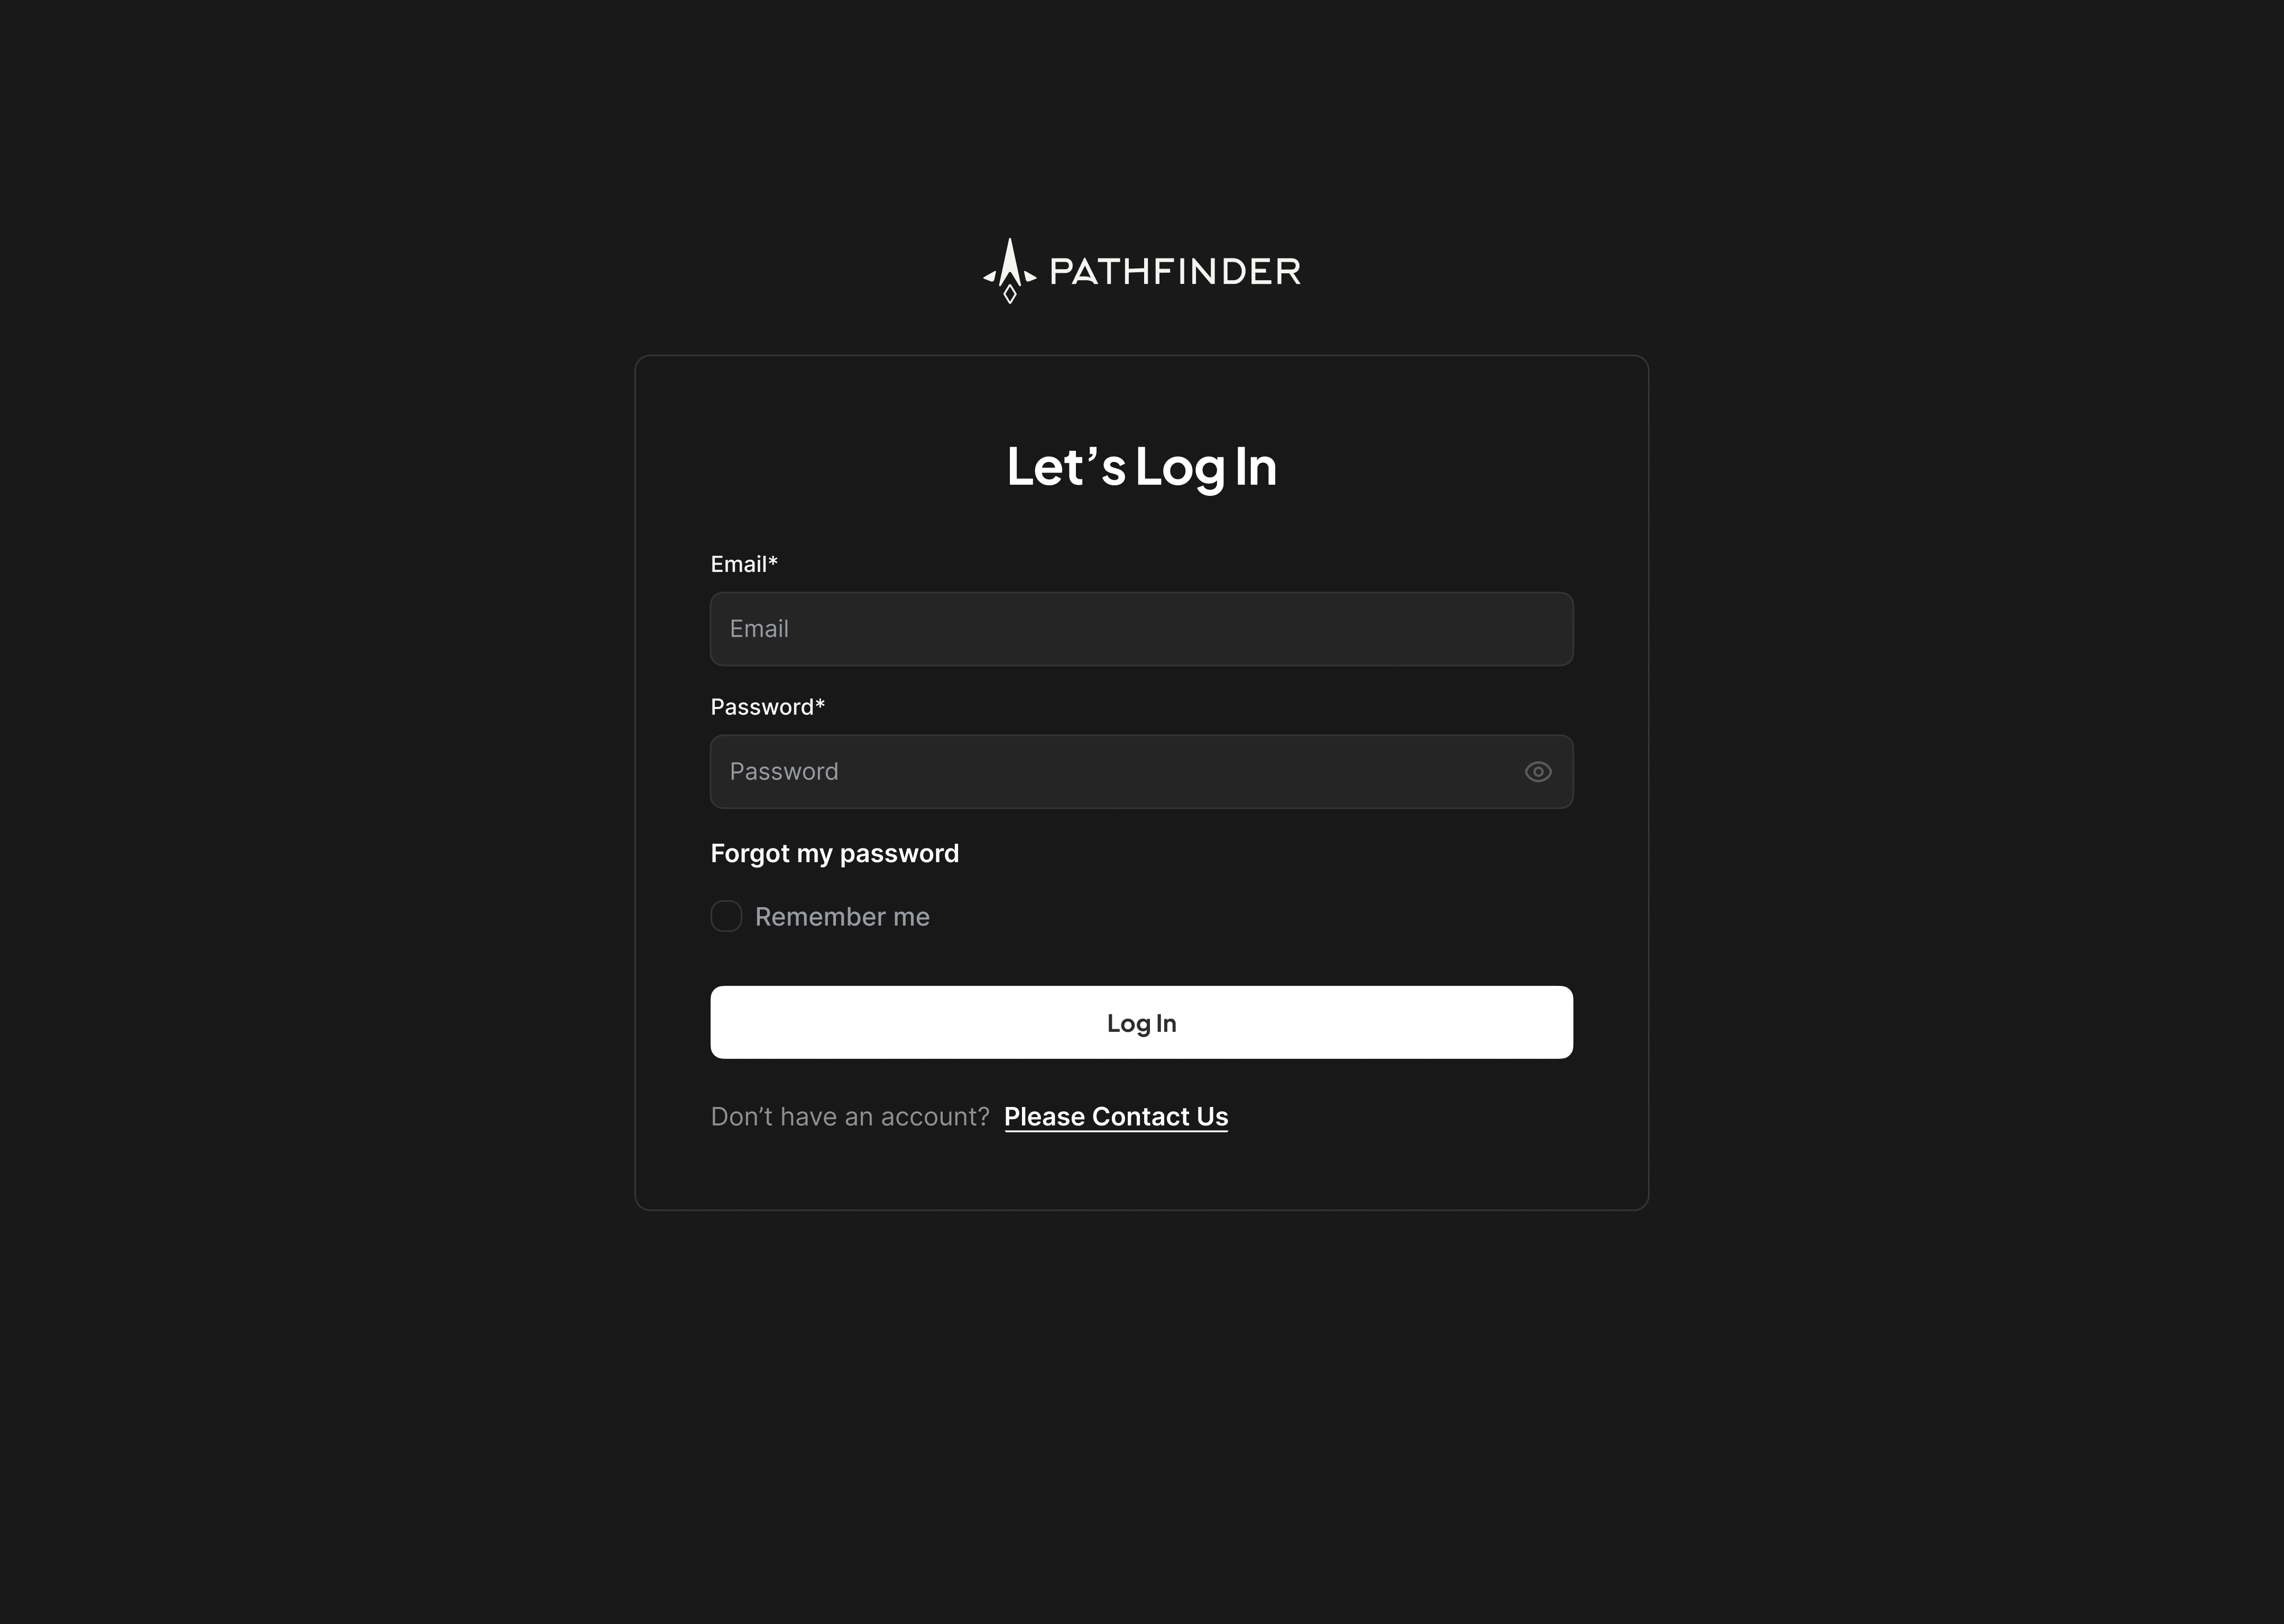This screenshot has height=1624, width=2284.
Task: Click the Don't have an account? text
Action: coord(850,1117)
